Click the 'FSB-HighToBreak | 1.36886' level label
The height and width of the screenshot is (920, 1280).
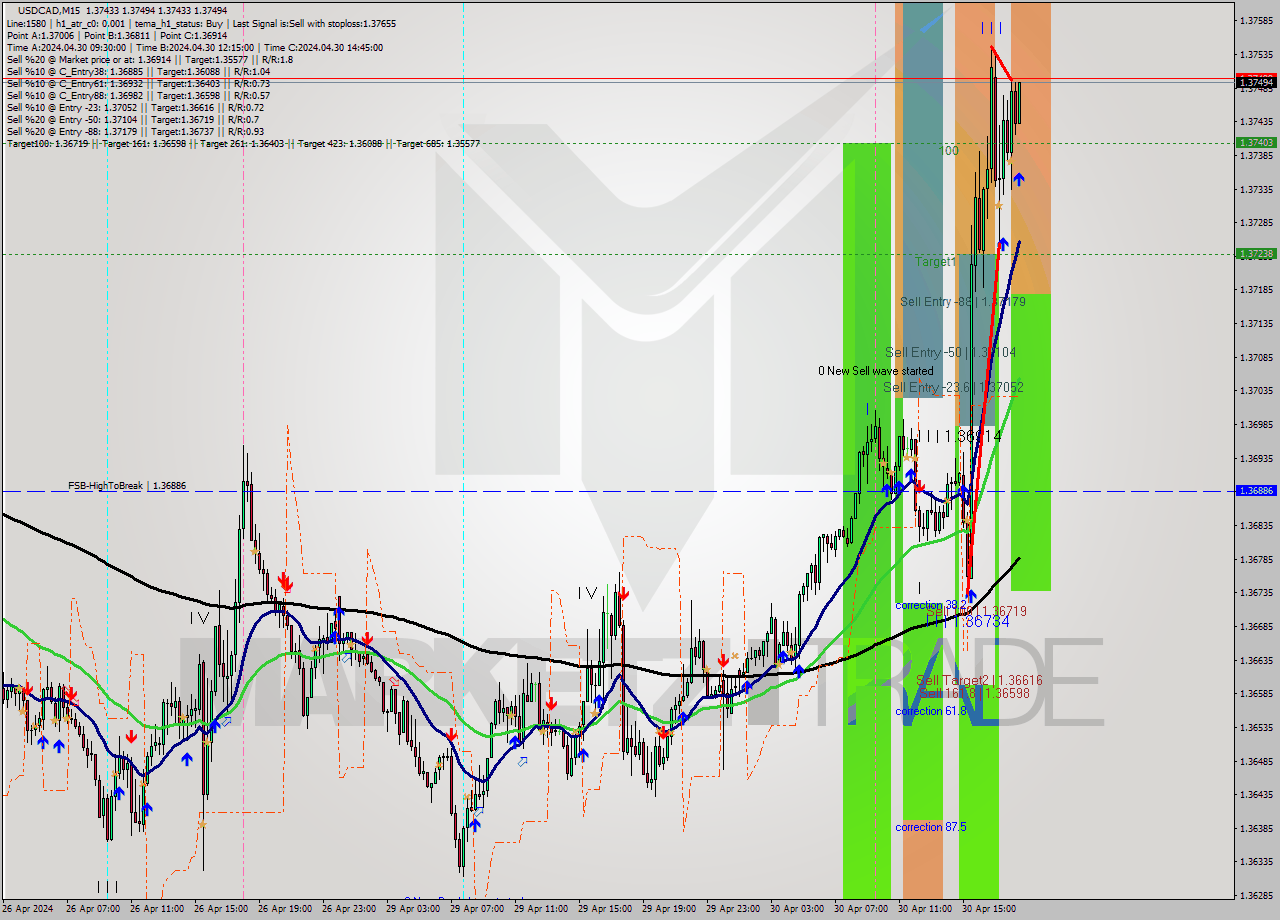point(127,485)
